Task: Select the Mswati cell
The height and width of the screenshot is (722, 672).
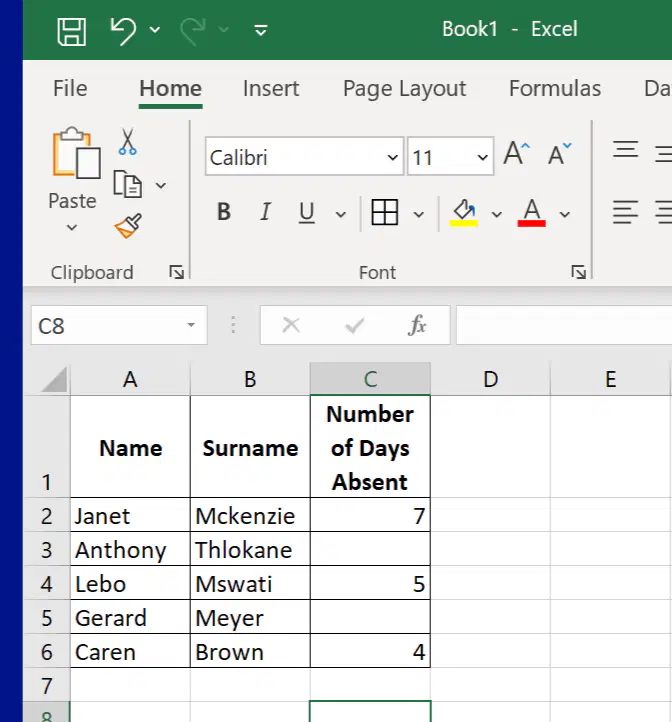Action: click(x=250, y=583)
